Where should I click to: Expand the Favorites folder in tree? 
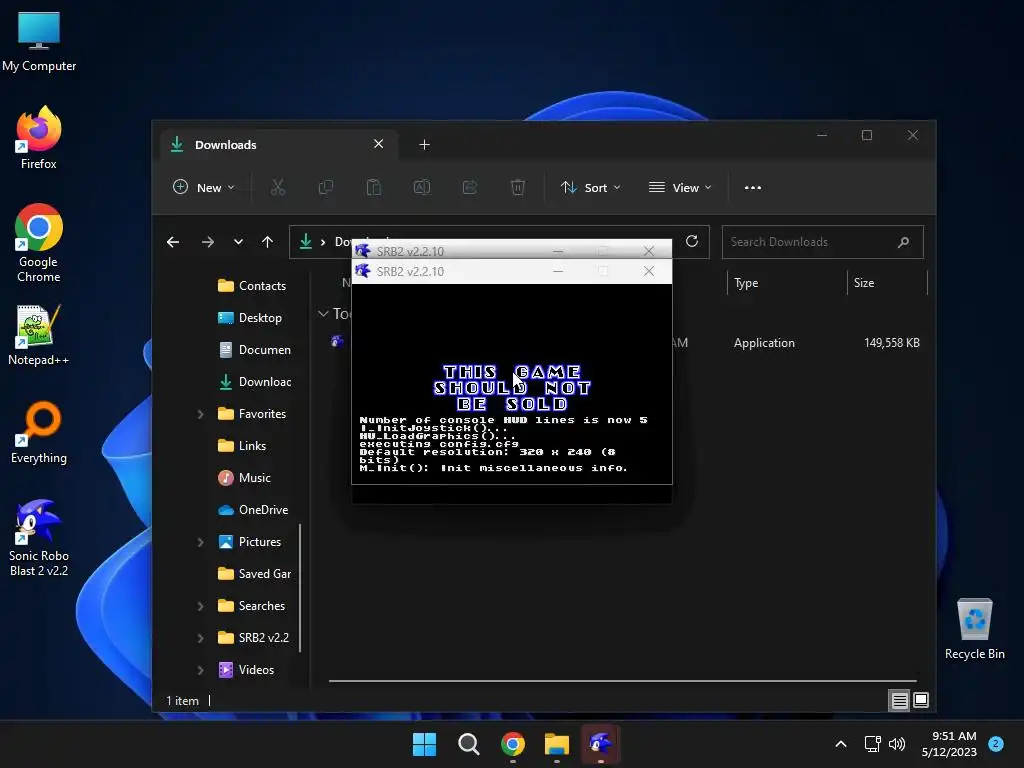(200, 414)
